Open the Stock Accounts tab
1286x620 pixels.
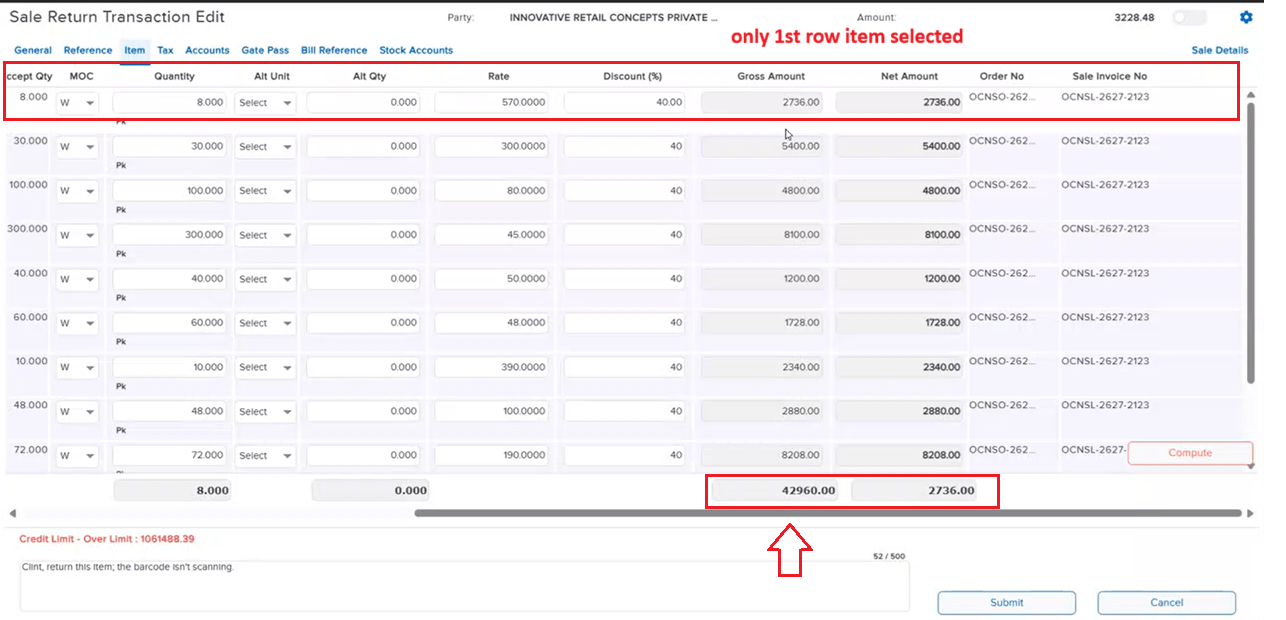tap(416, 50)
